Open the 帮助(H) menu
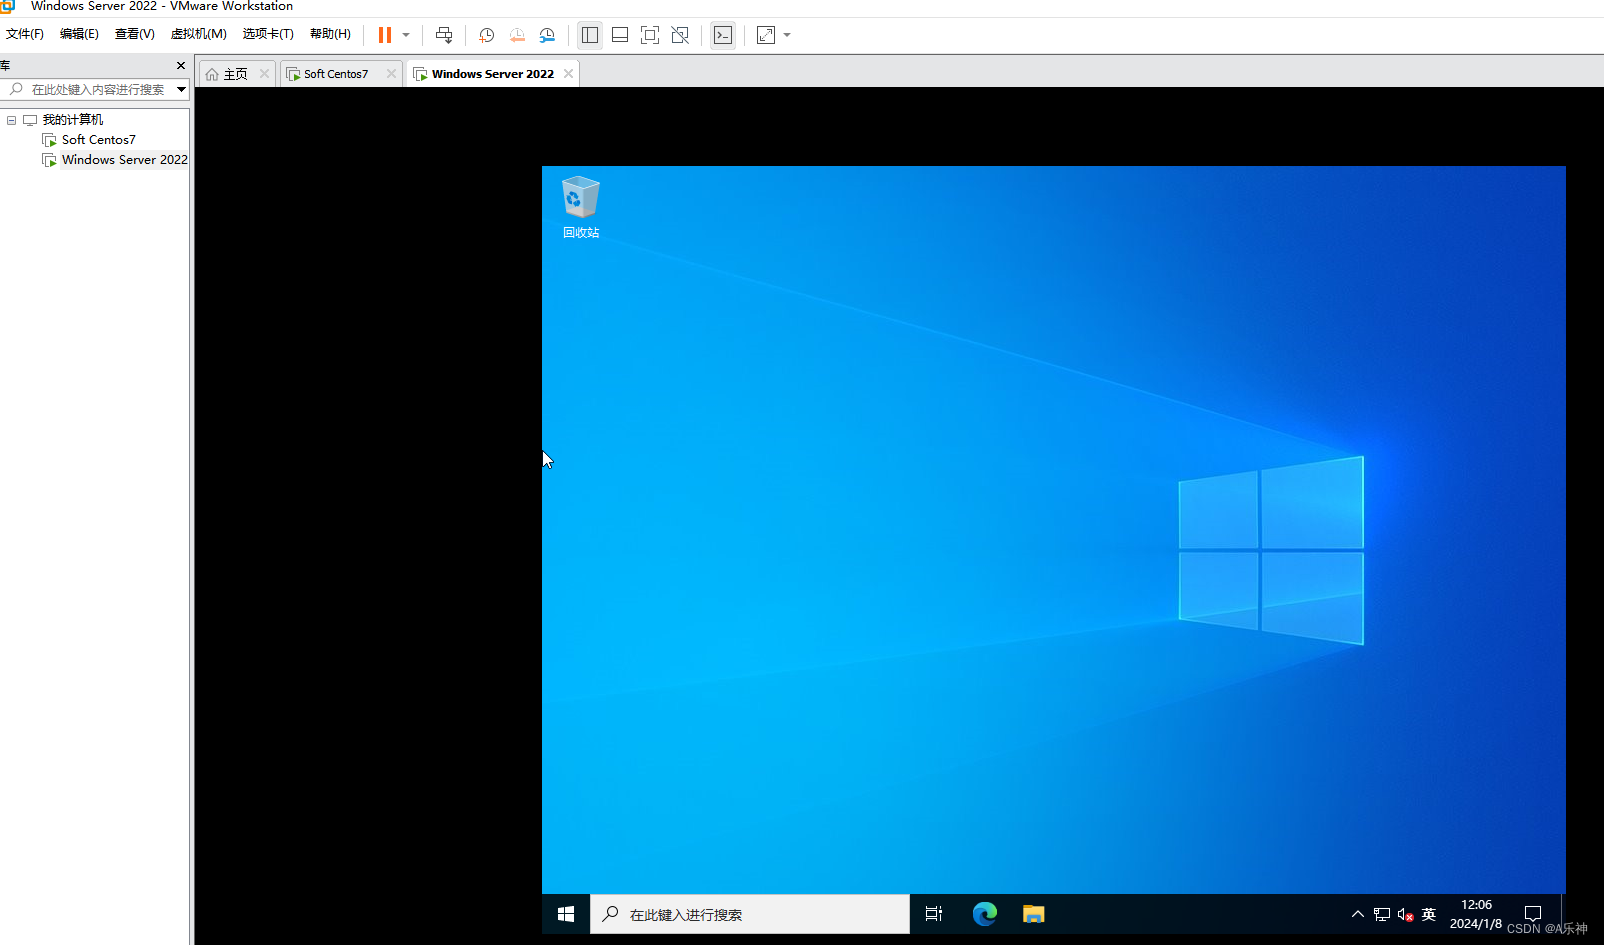This screenshot has height=945, width=1604. tap(330, 34)
